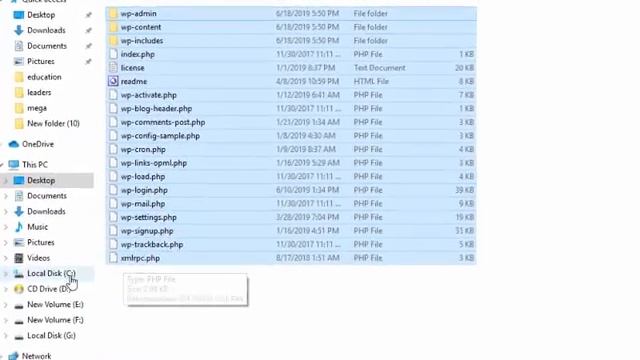
Task: Select the xmlrpc.php file name
Action: 140,258
